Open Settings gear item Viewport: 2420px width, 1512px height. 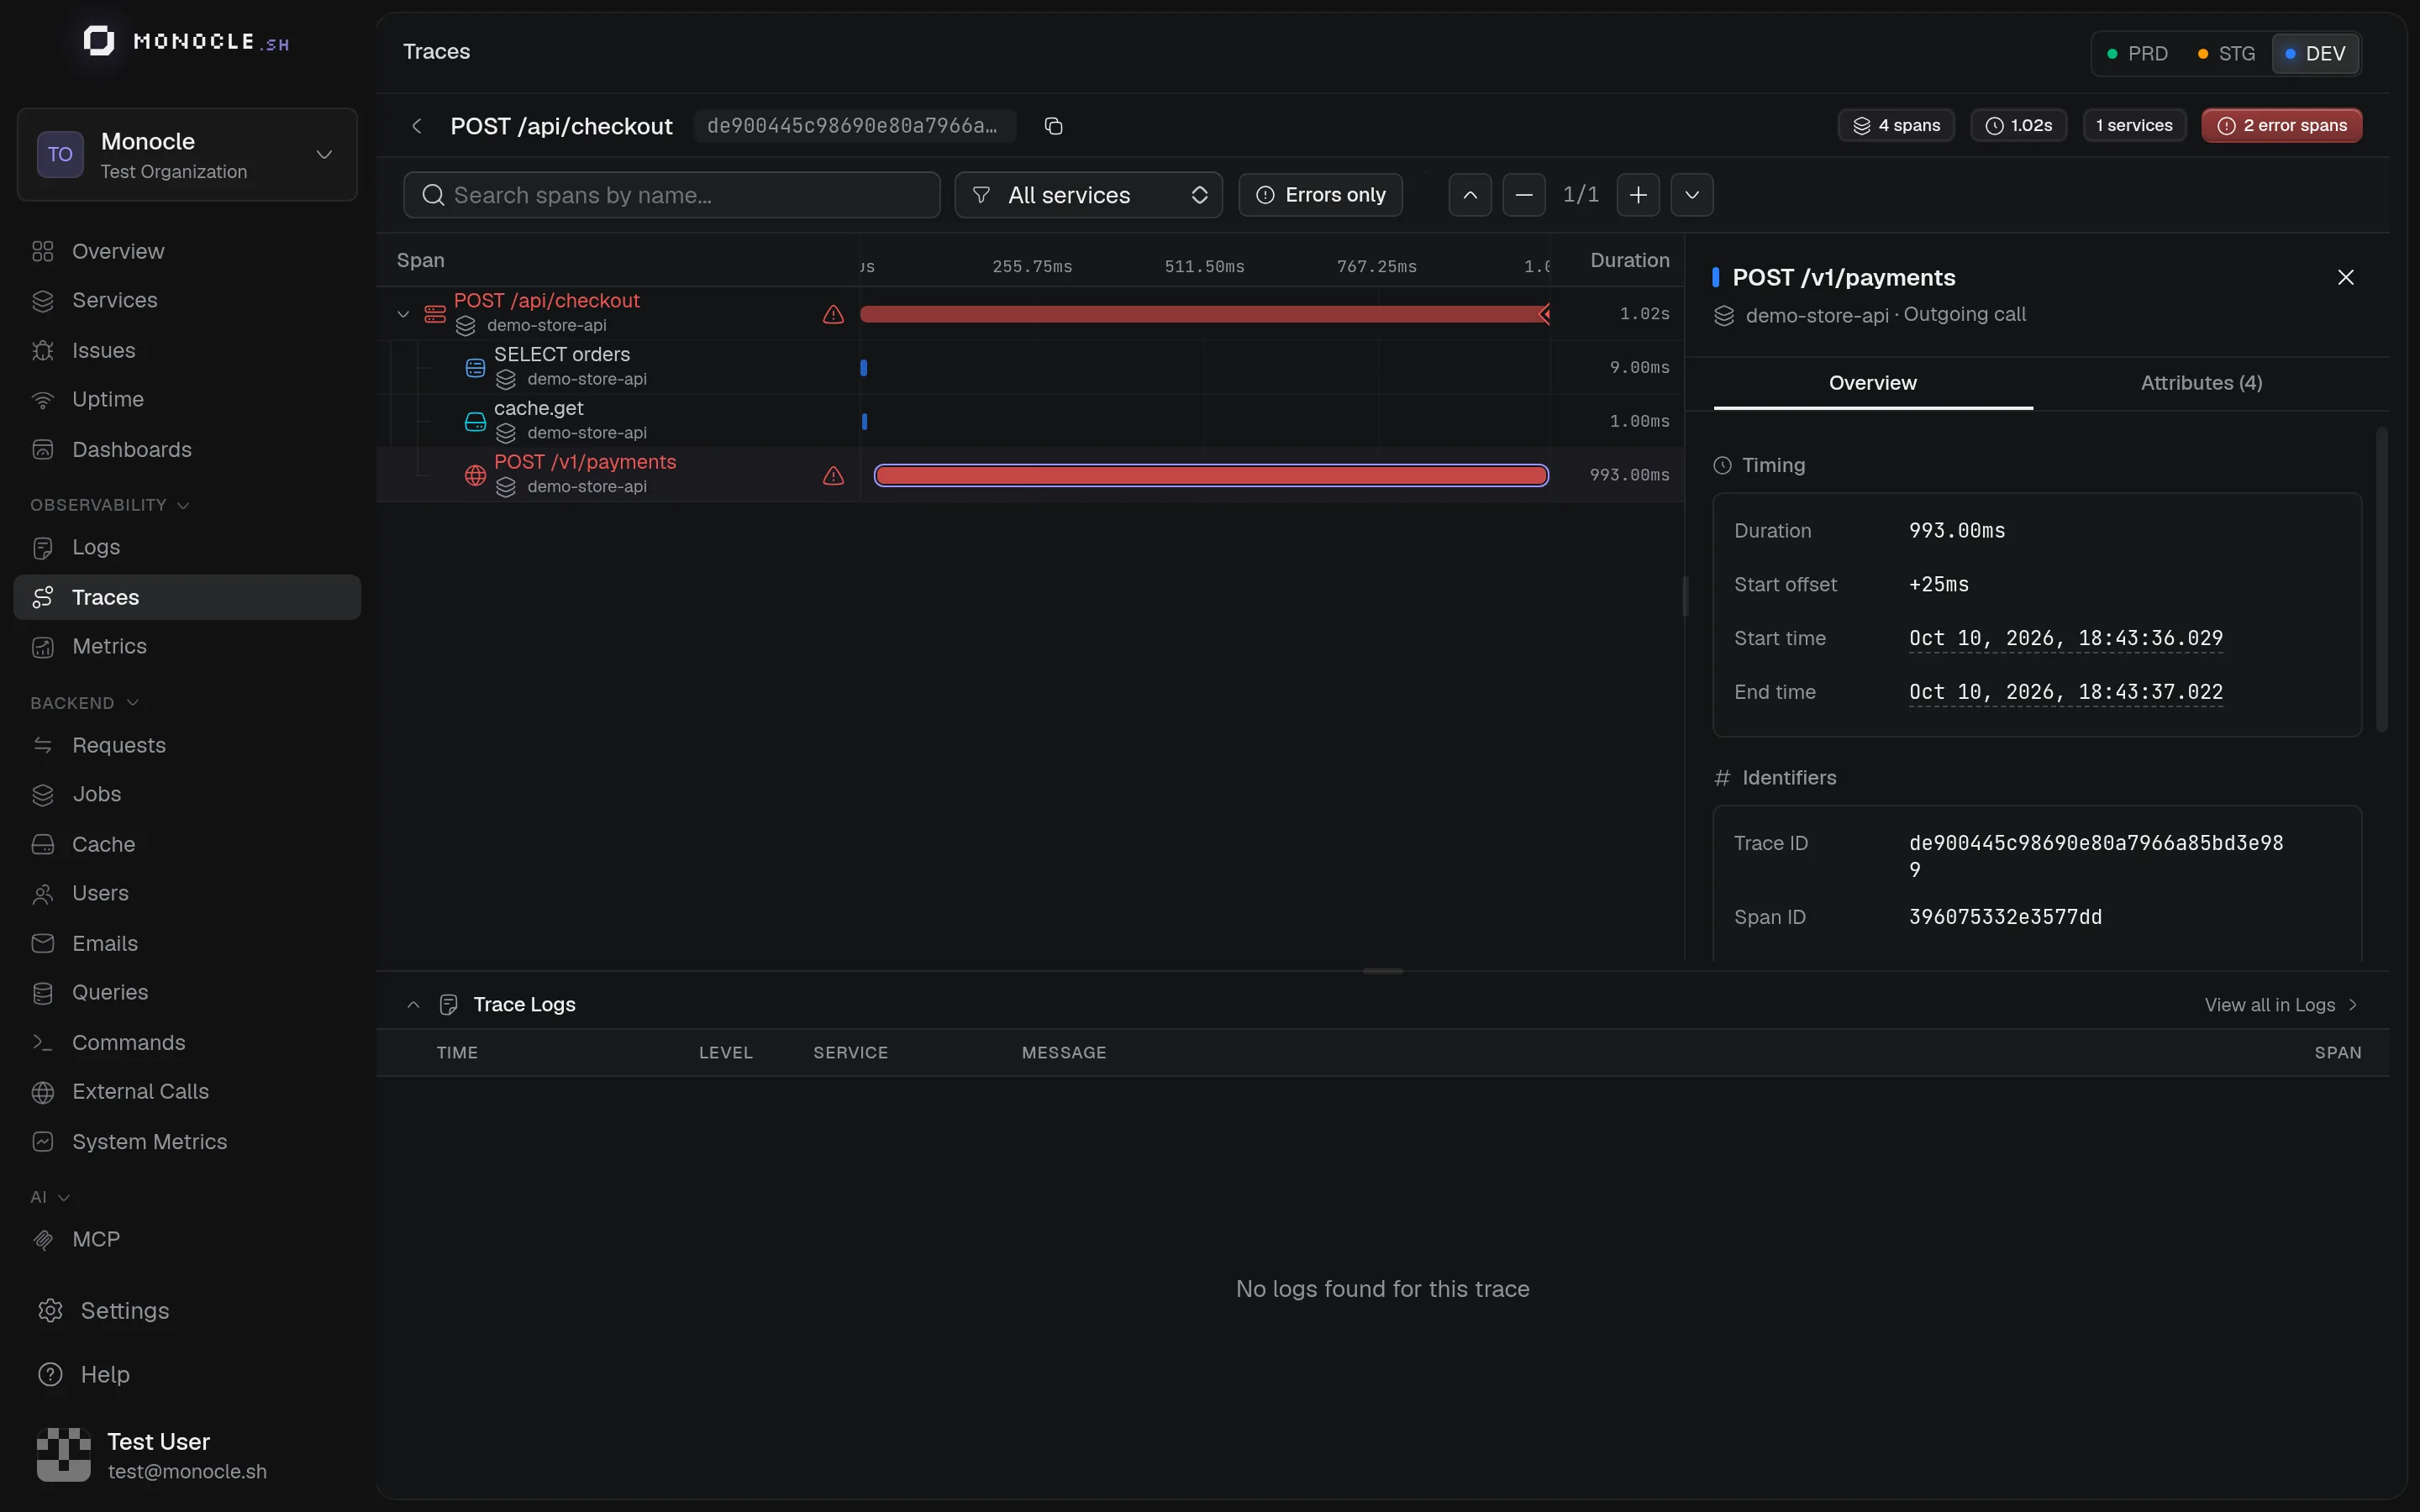click(x=187, y=1310)
